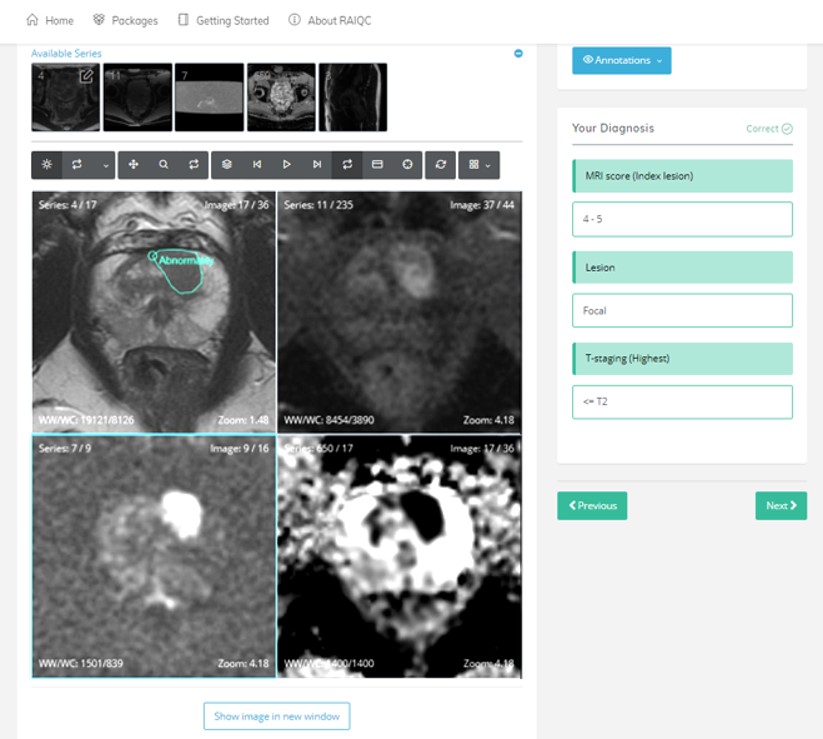Viewport: 823px width, 739px height.
Task: Select the Series 7 diffusion viewport
Action: click(154, 556)
